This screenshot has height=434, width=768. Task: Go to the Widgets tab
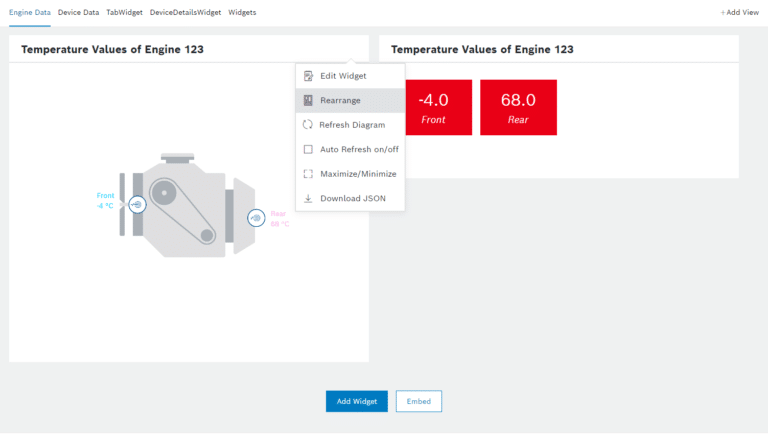(242, 13)
